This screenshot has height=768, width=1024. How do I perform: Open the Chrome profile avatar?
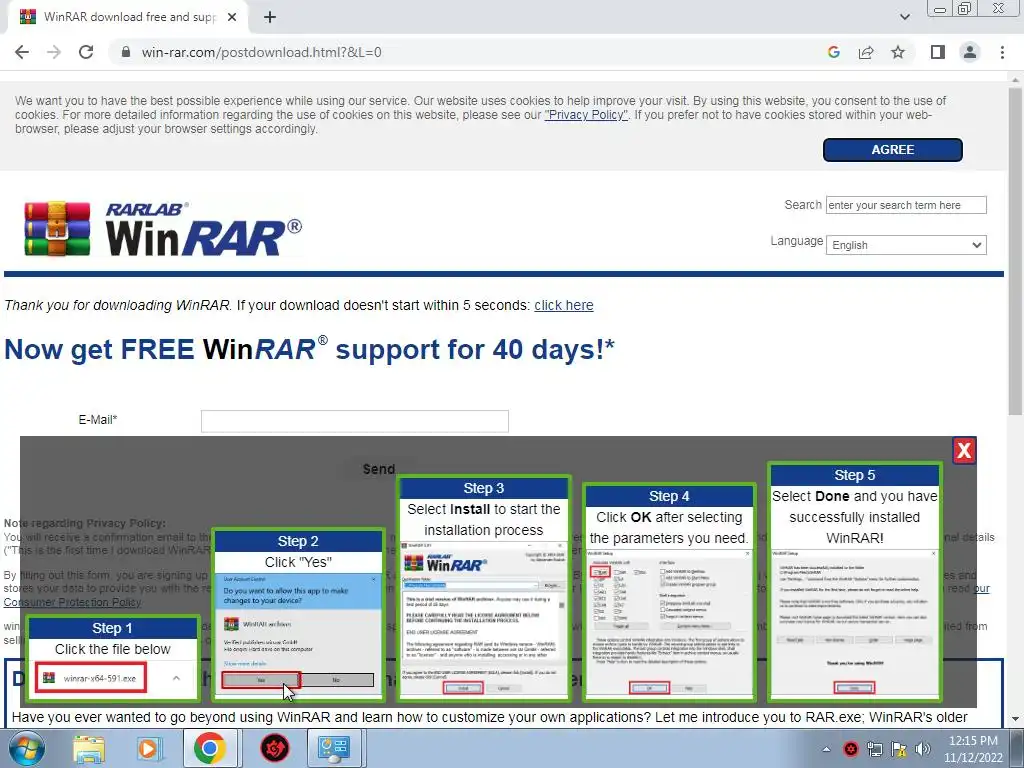click(x=970, y=52)
